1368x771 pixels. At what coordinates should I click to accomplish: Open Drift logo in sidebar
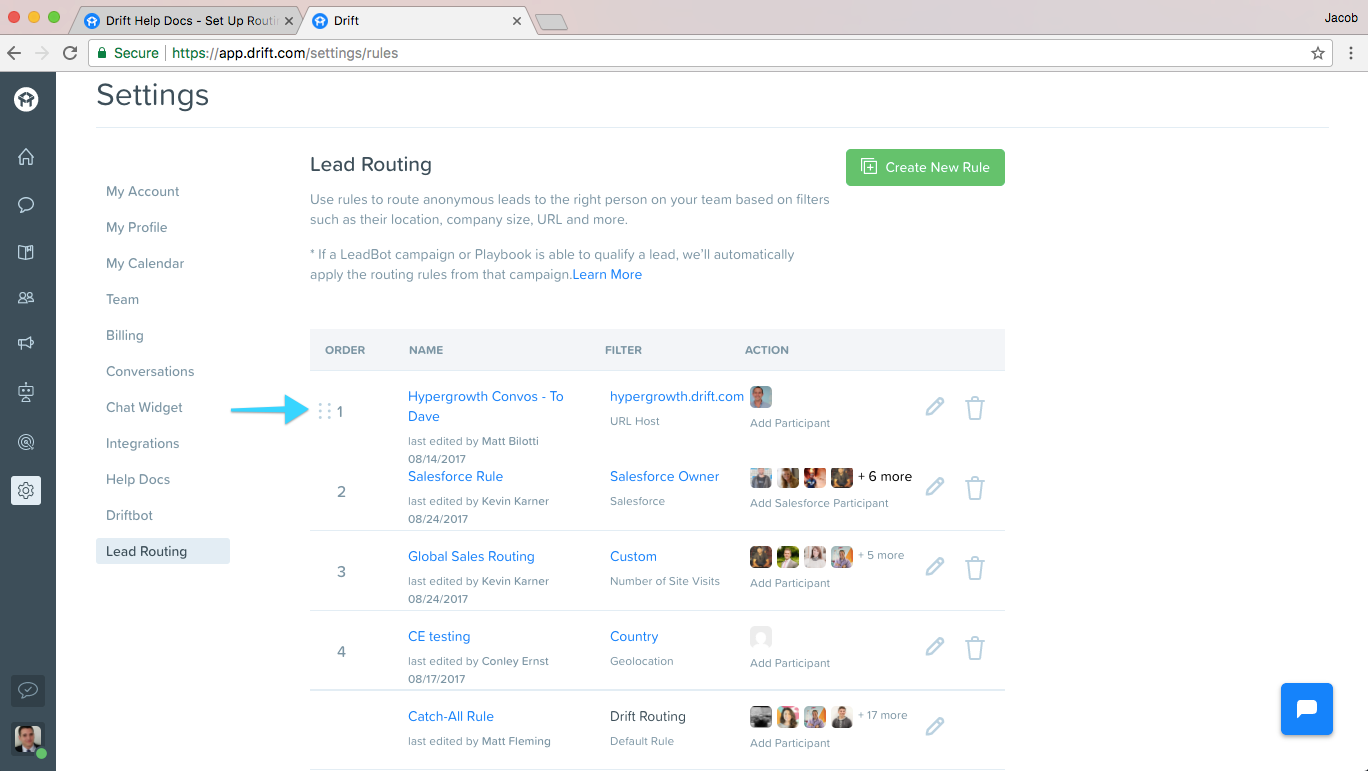pyautogui.click(x=26, y=99)
